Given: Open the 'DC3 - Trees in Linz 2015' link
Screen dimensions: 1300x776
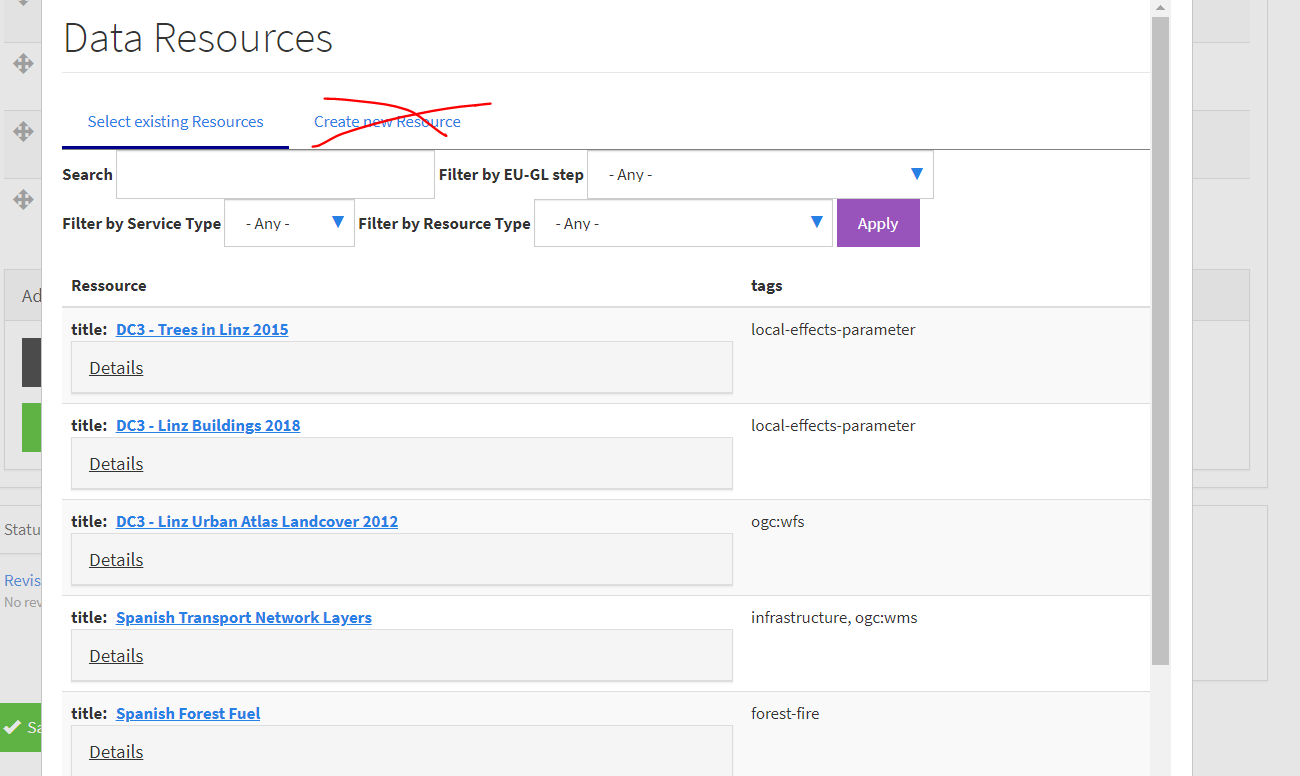Looking at the screenshot, I should pos(201,328).
